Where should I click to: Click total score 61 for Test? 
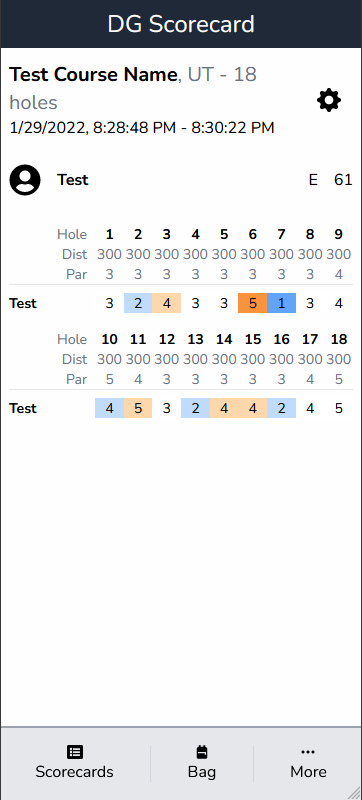(x=343, y=180)
